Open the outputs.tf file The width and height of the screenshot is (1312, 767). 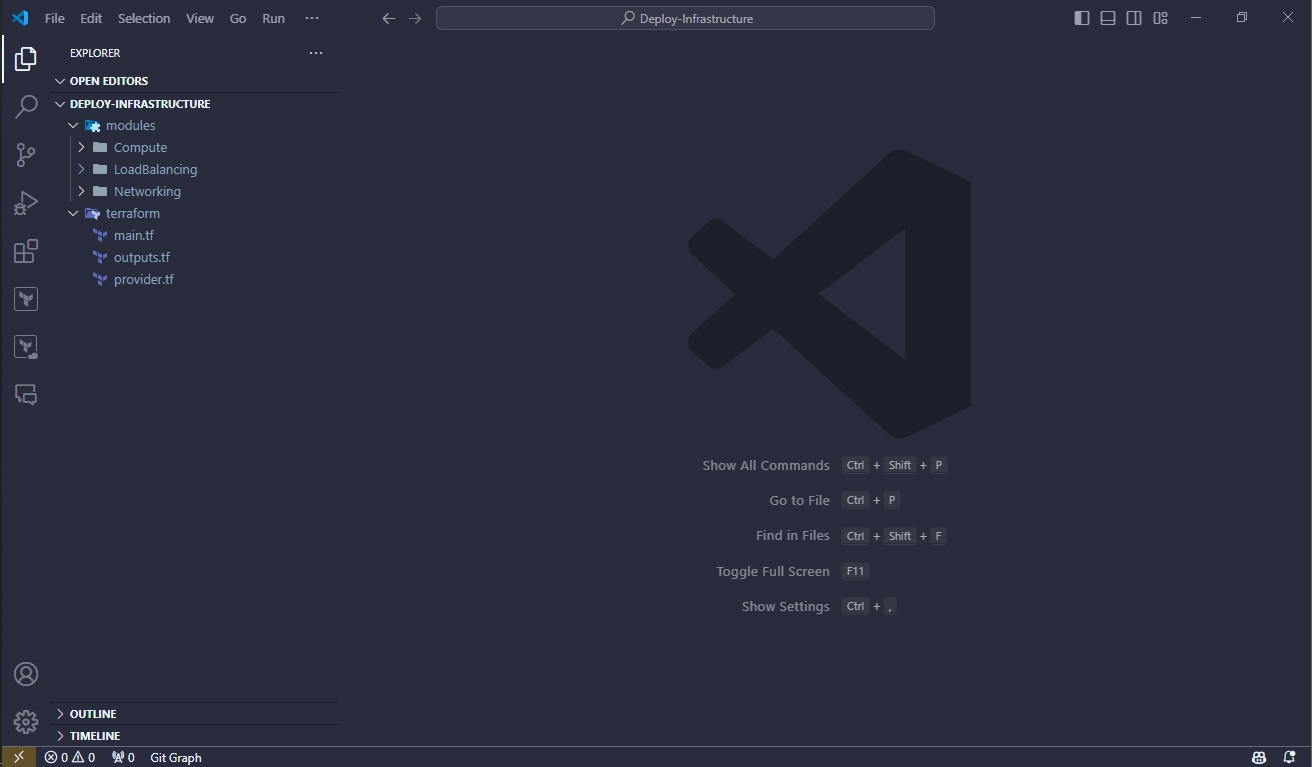(142, 257)
